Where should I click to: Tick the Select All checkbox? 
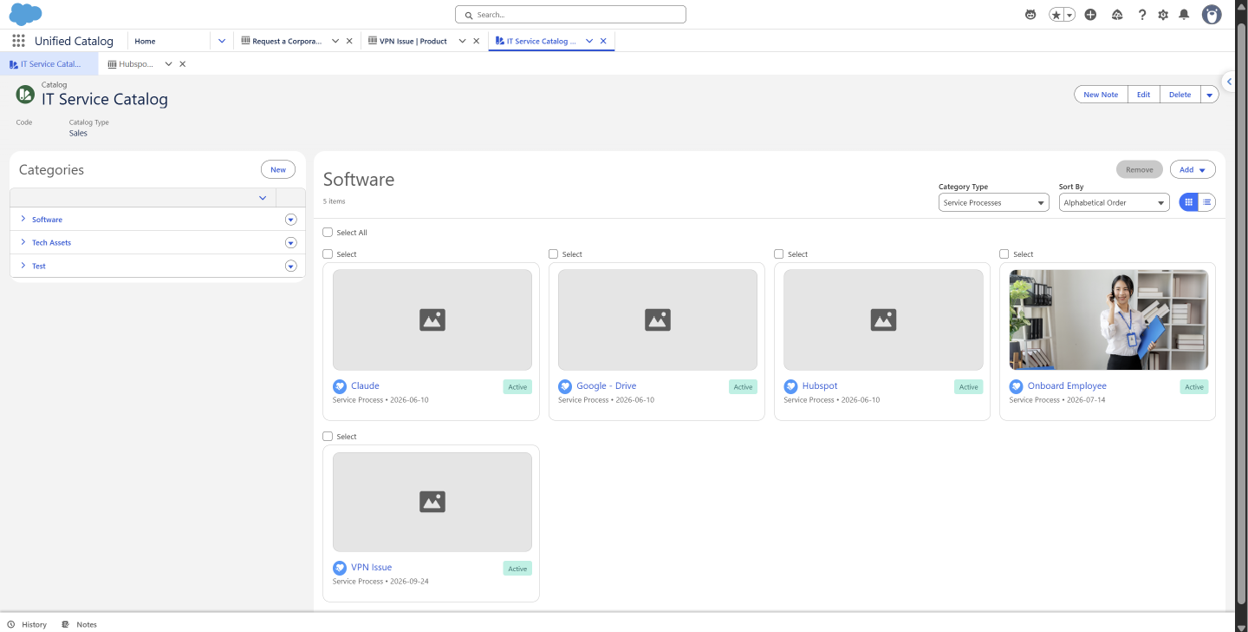coord(327,233)
